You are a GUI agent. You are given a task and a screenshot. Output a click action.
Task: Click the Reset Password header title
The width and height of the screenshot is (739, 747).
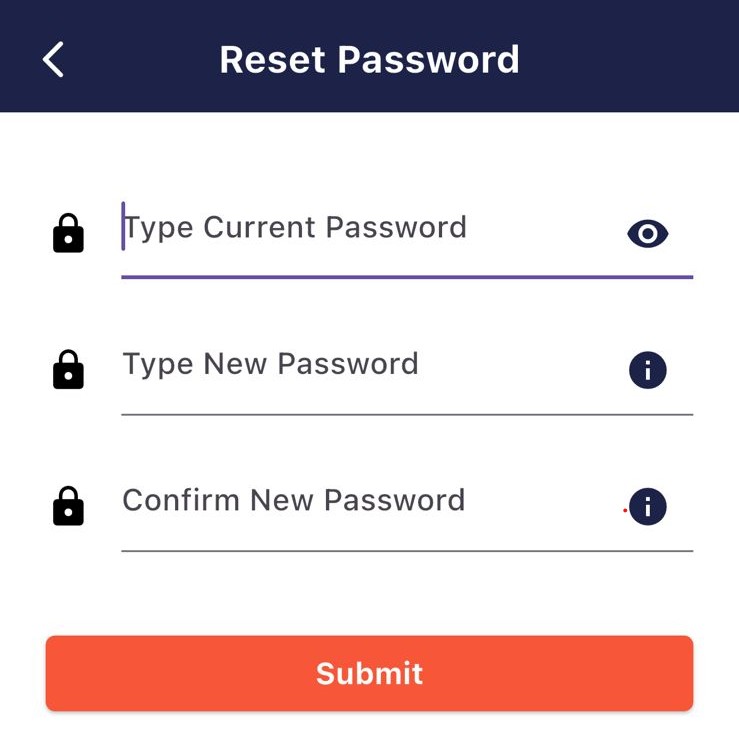pyautogui.click(x=369, y=59)
